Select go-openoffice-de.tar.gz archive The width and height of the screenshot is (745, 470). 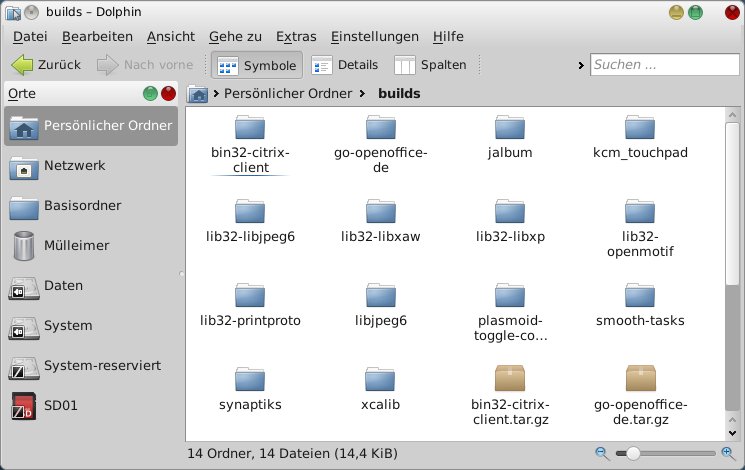640,396
